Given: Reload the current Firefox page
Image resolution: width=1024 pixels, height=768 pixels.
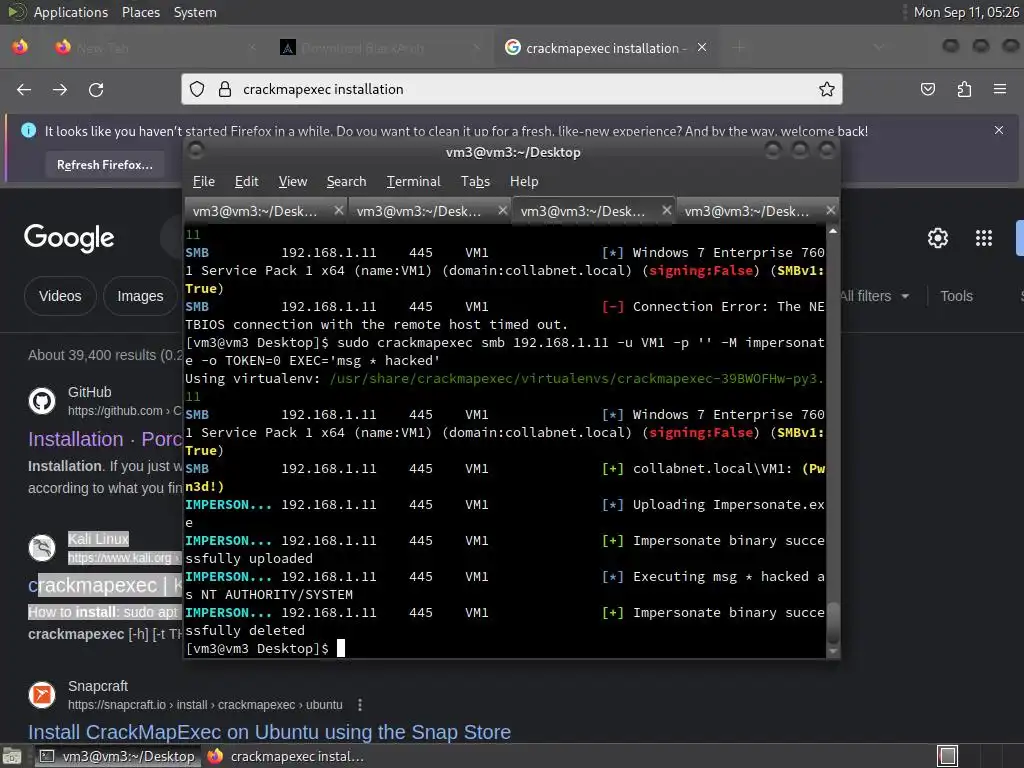Looking at the screenshot, I should pyautogui.click(x=96, y=89).
